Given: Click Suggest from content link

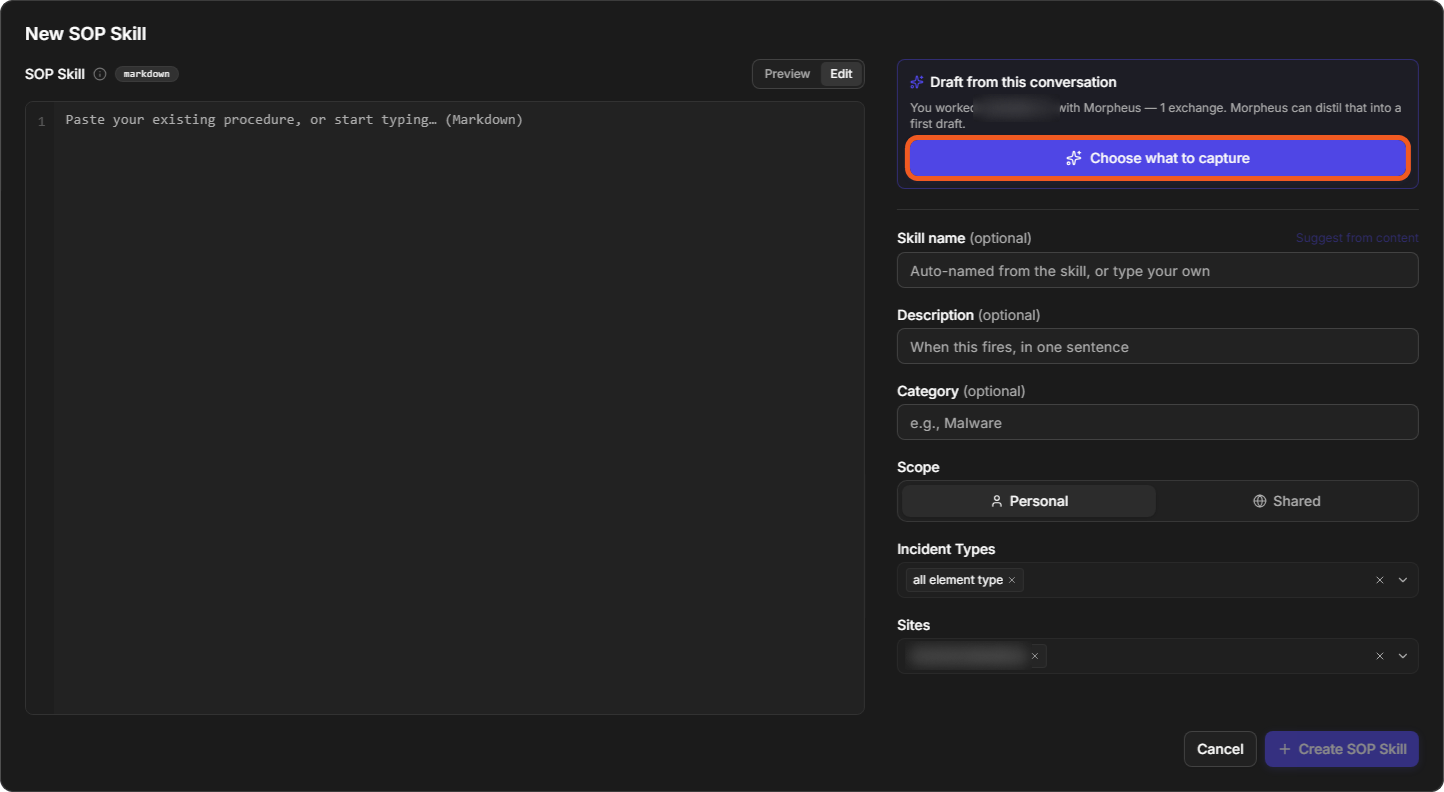Looking at the screenshot, I should [1357, 238].
